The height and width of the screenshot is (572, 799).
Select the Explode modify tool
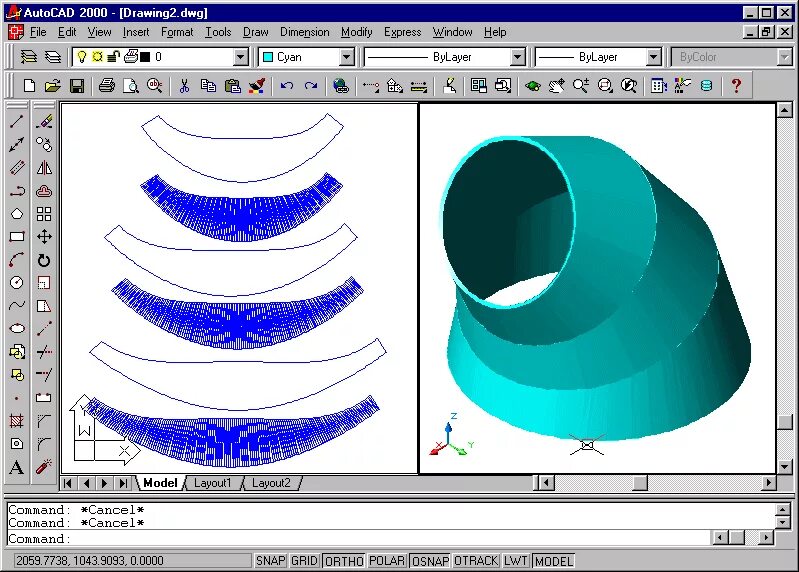click(x=44, y=467)
